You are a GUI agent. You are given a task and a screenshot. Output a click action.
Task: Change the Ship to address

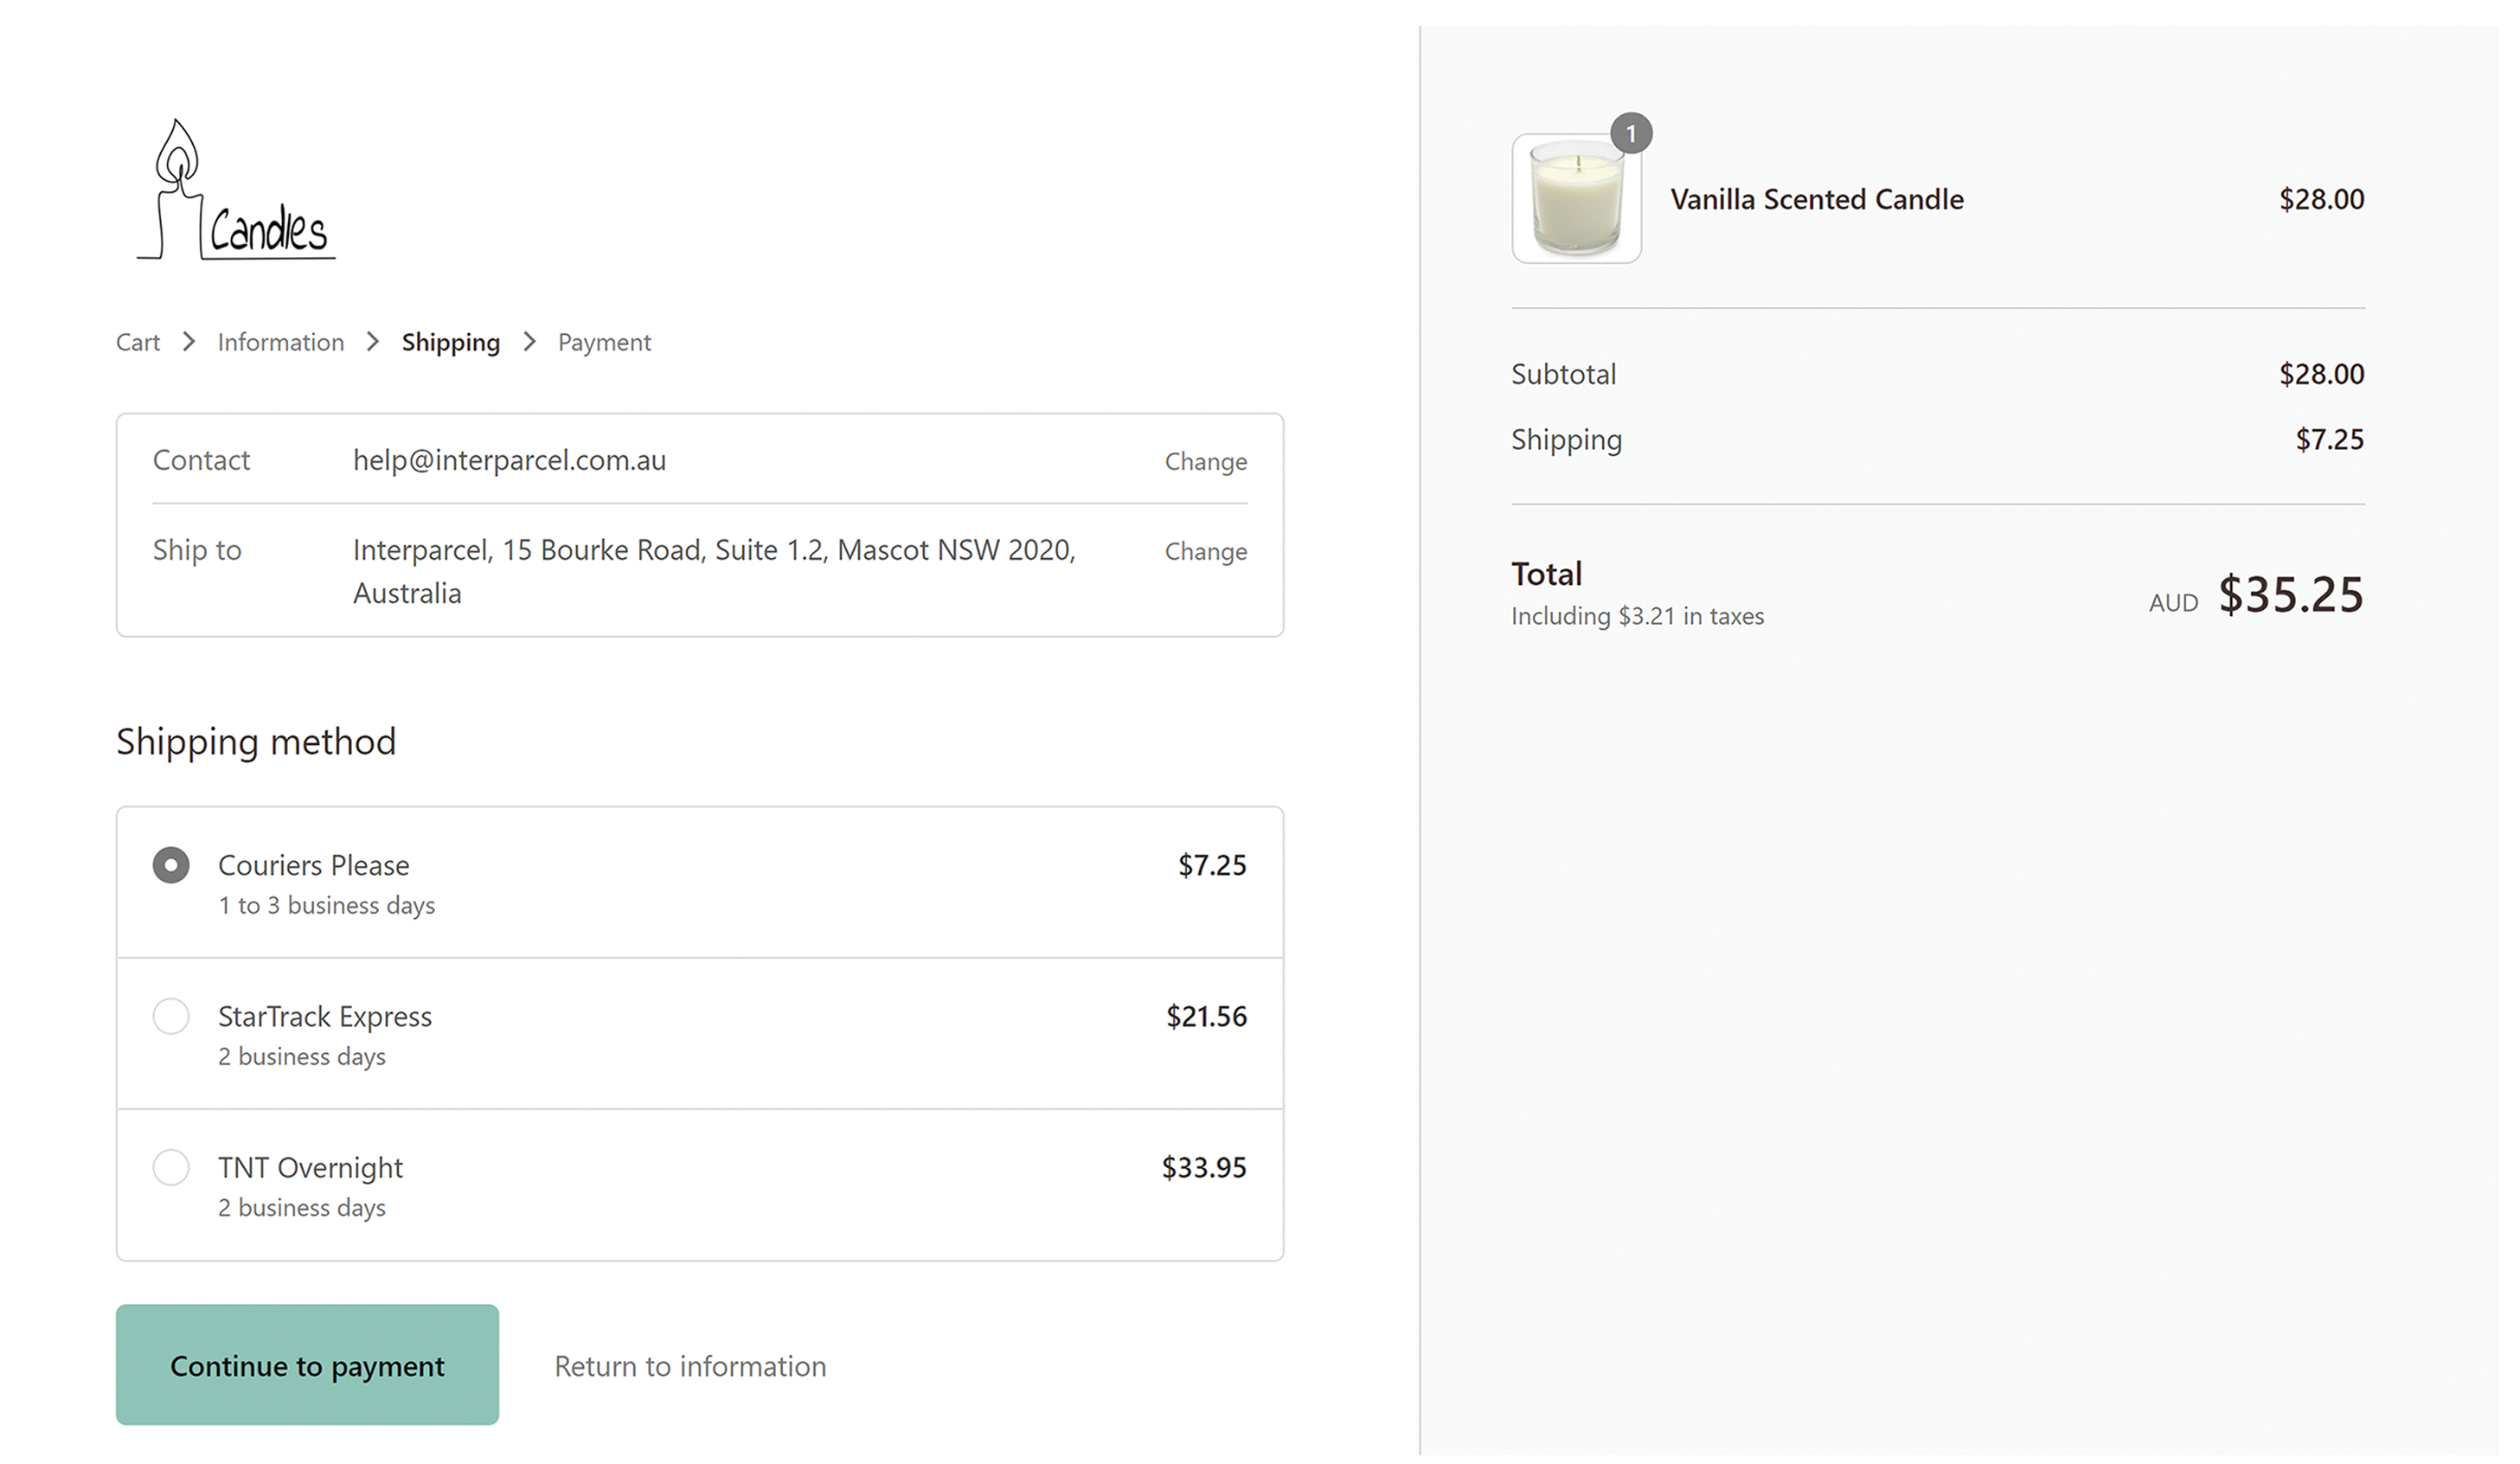(x=1205, y=551)
